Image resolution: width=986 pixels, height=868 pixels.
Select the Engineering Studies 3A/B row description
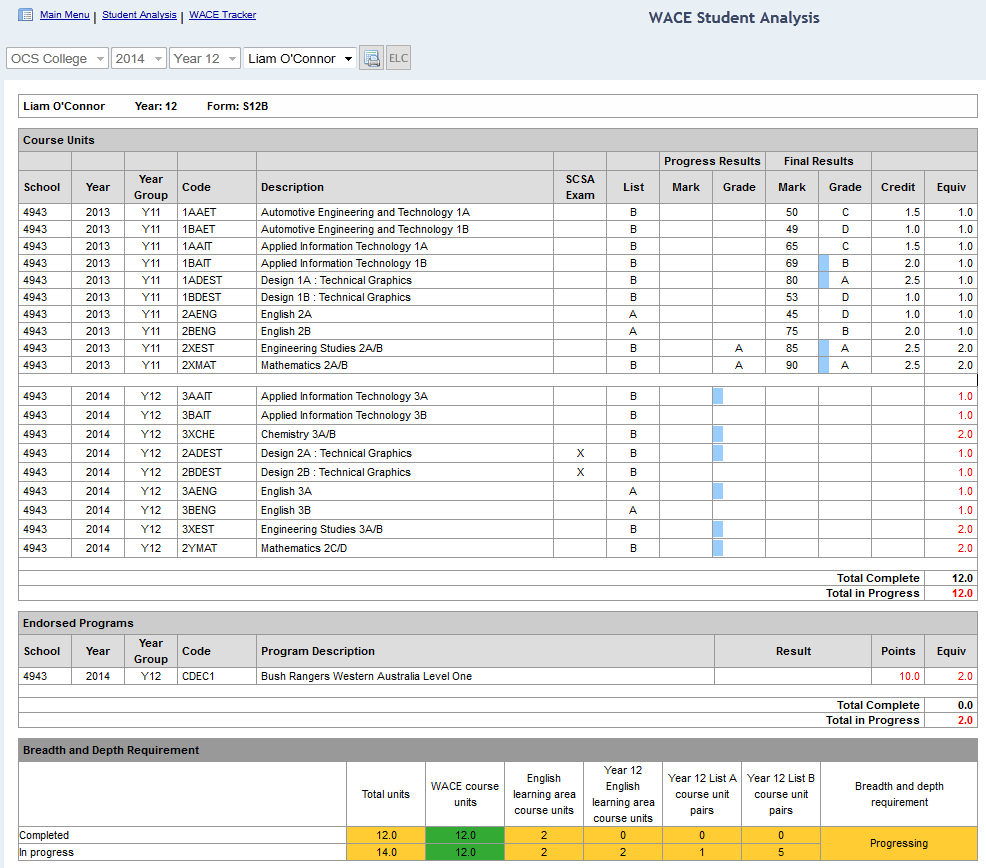point(321,529)
